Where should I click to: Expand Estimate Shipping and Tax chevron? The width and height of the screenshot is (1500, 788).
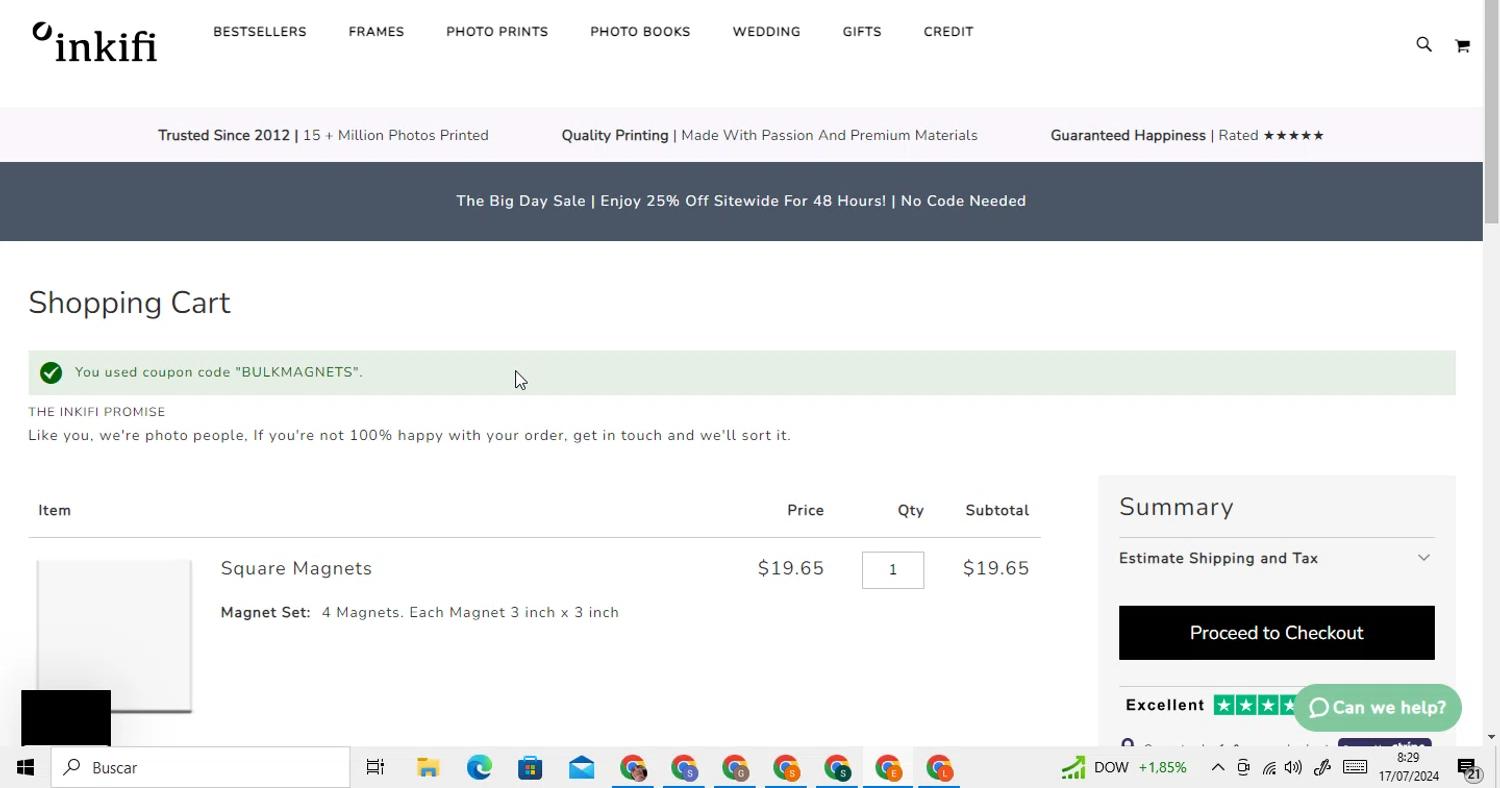(1424, 558)
